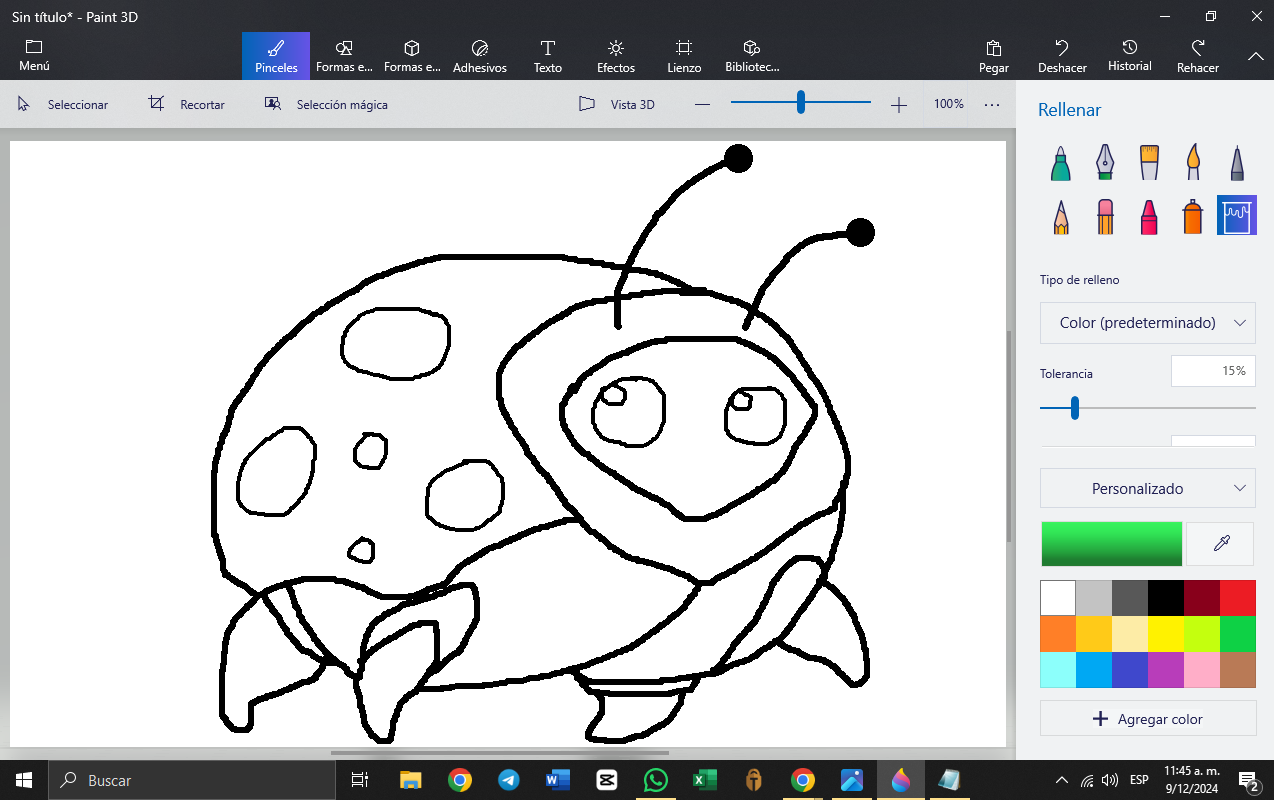
Task: Choose the red color swatch
Action: (x=1238, y=598)
